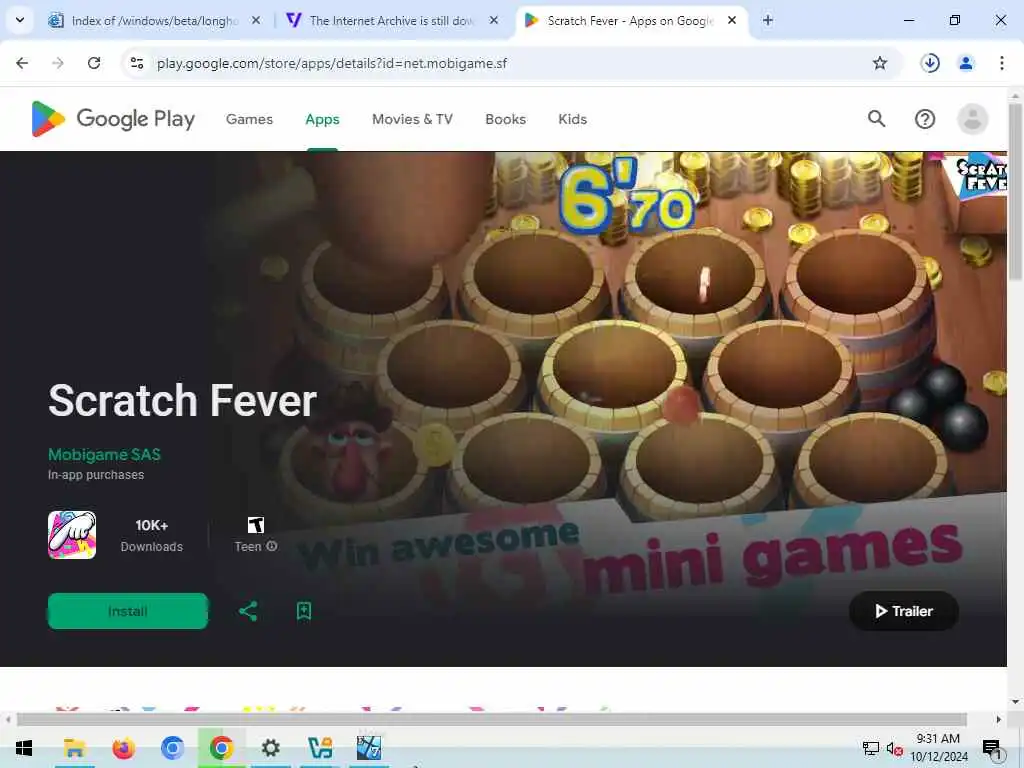Image resolution: width=1024 pixels, height=768 pixels.
Task: View site information icon in address bar
Action: click(x=137, y=63)
